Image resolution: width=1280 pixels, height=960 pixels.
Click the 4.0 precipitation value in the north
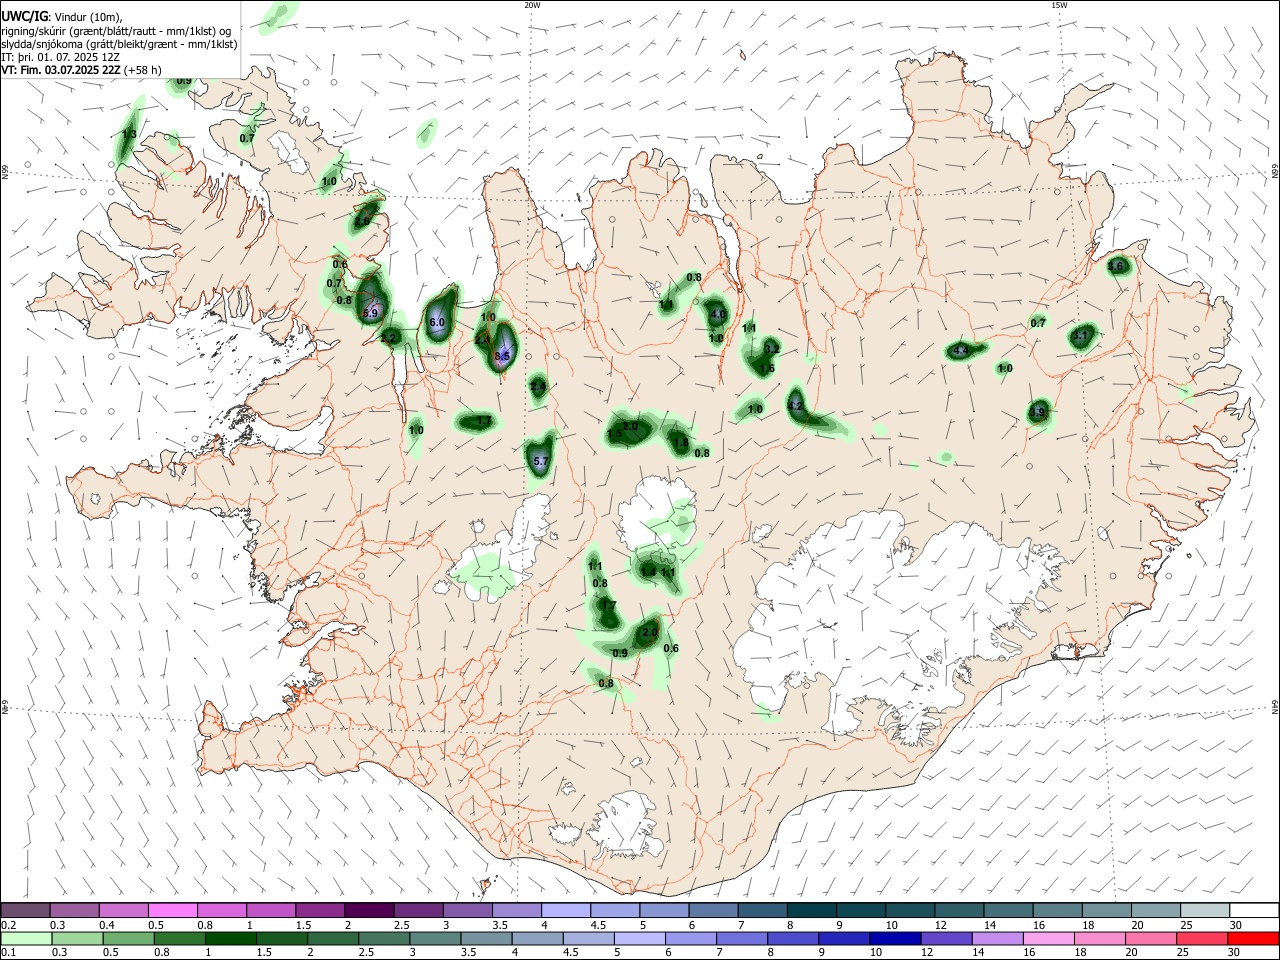pos(718,314)
